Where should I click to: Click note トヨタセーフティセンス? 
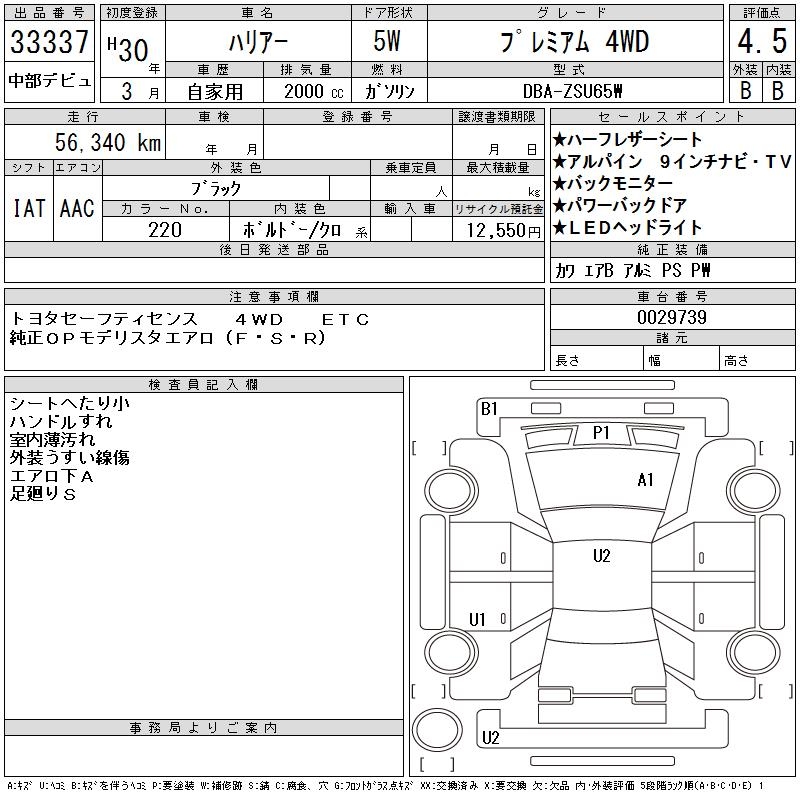pyautogui.click(x=104, y=319)
